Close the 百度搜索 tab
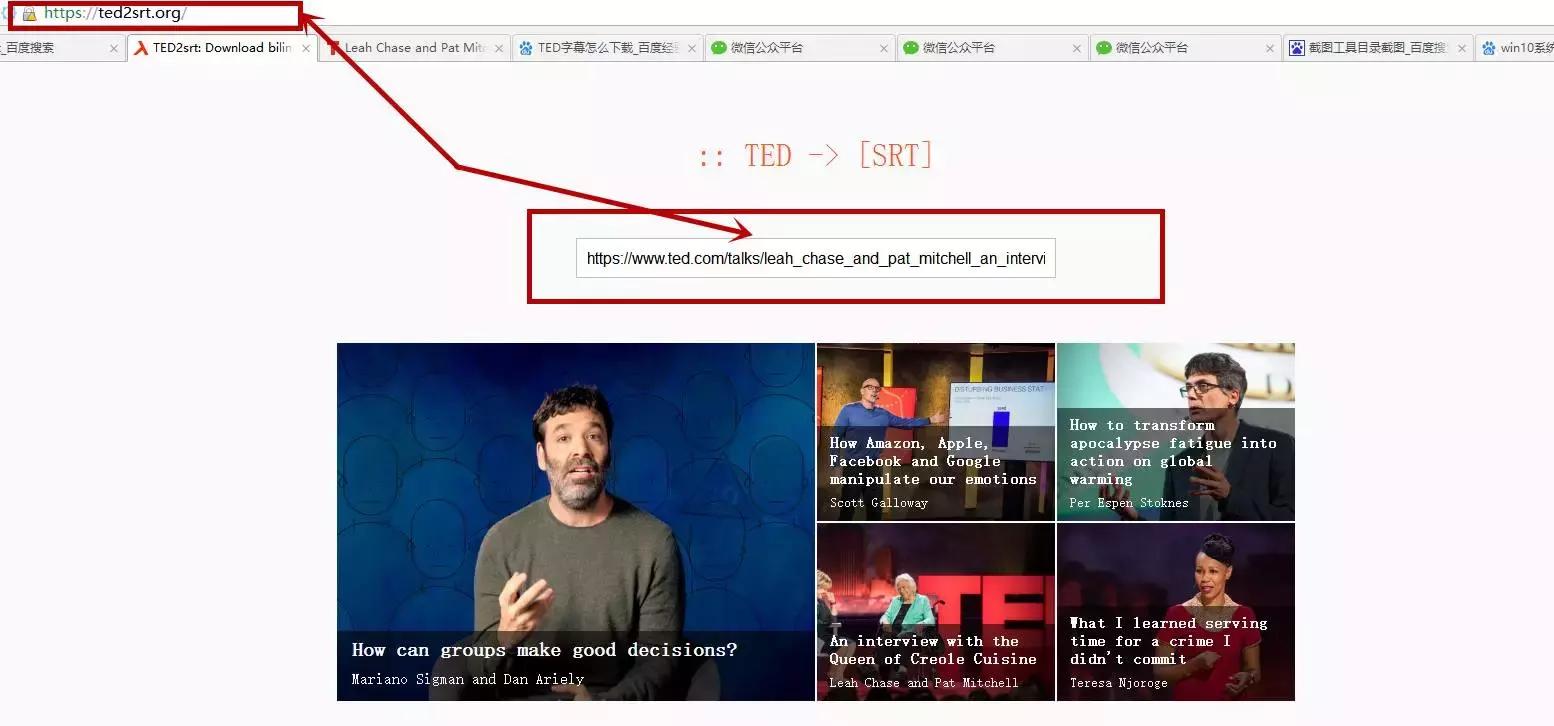 click(x=113, y=48)
